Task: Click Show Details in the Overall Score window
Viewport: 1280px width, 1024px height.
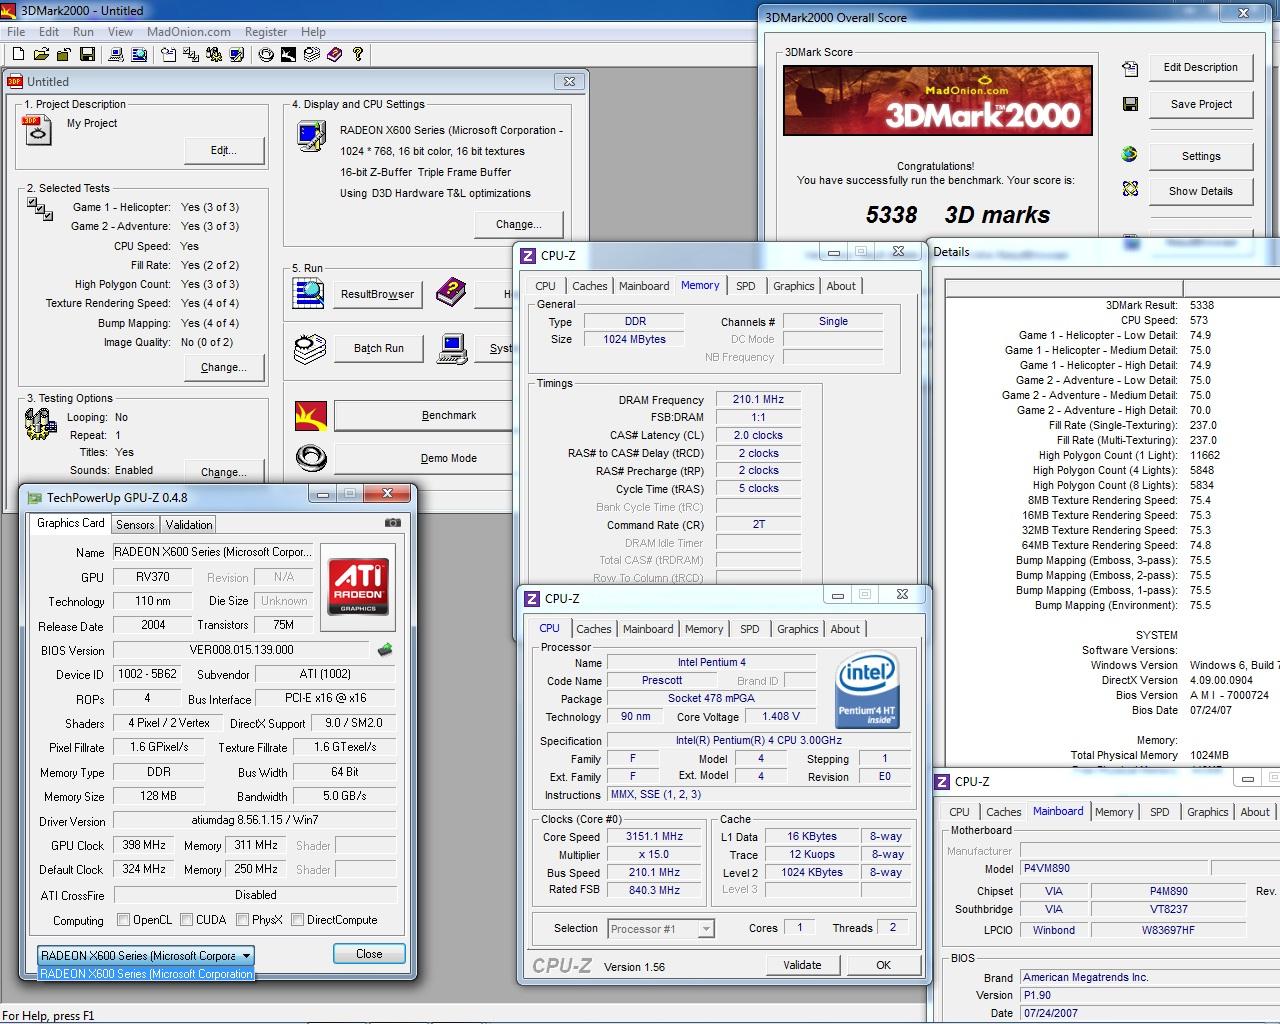Action: [x=1201, y=191]
